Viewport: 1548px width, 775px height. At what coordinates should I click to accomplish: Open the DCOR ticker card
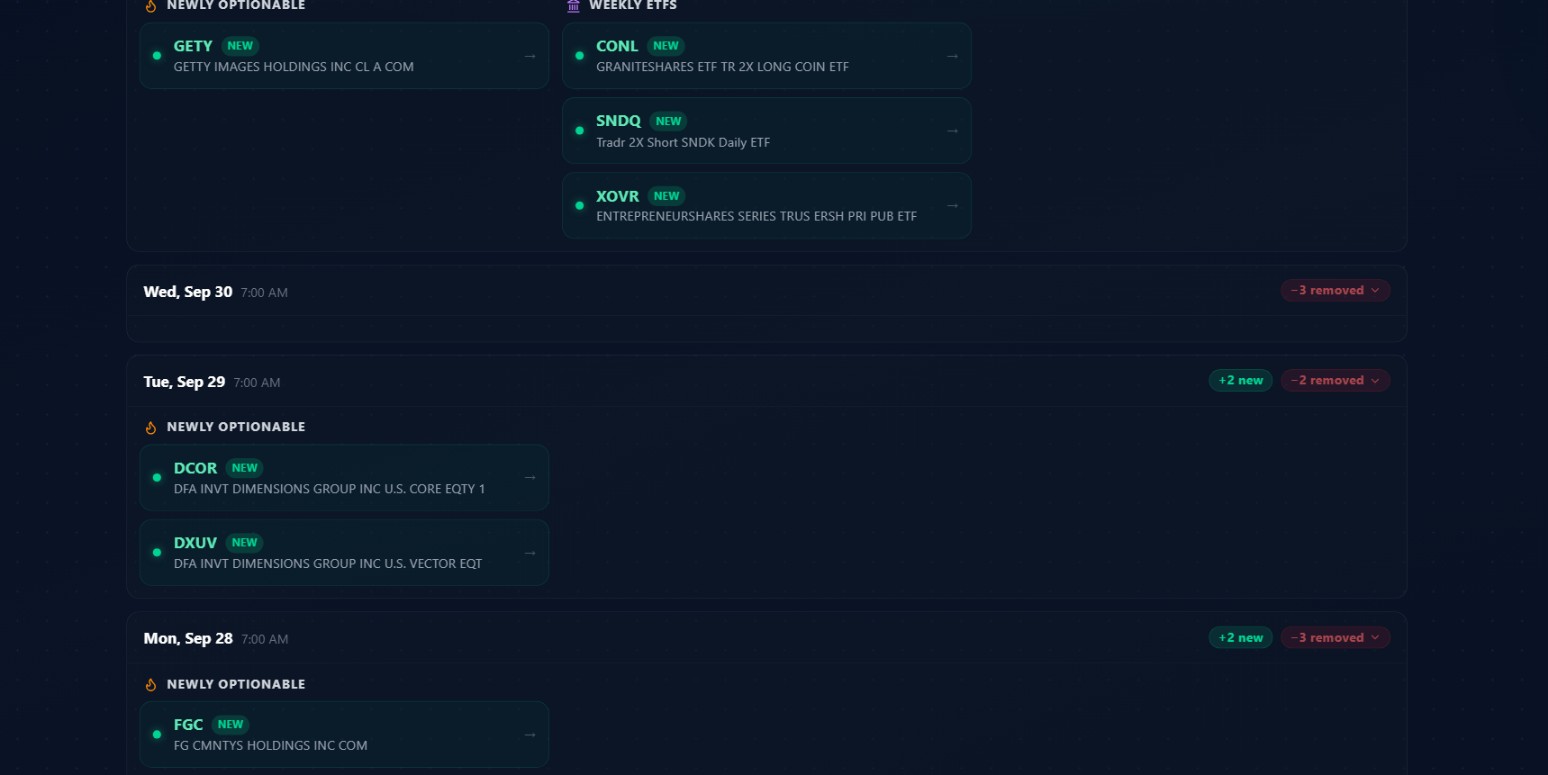(344, 477)
